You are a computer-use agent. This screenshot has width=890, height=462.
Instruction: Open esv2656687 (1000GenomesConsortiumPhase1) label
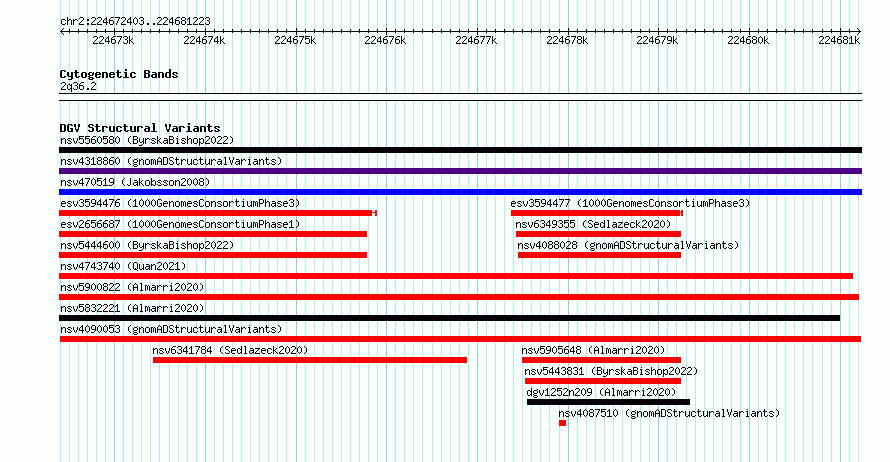(180, 224)
